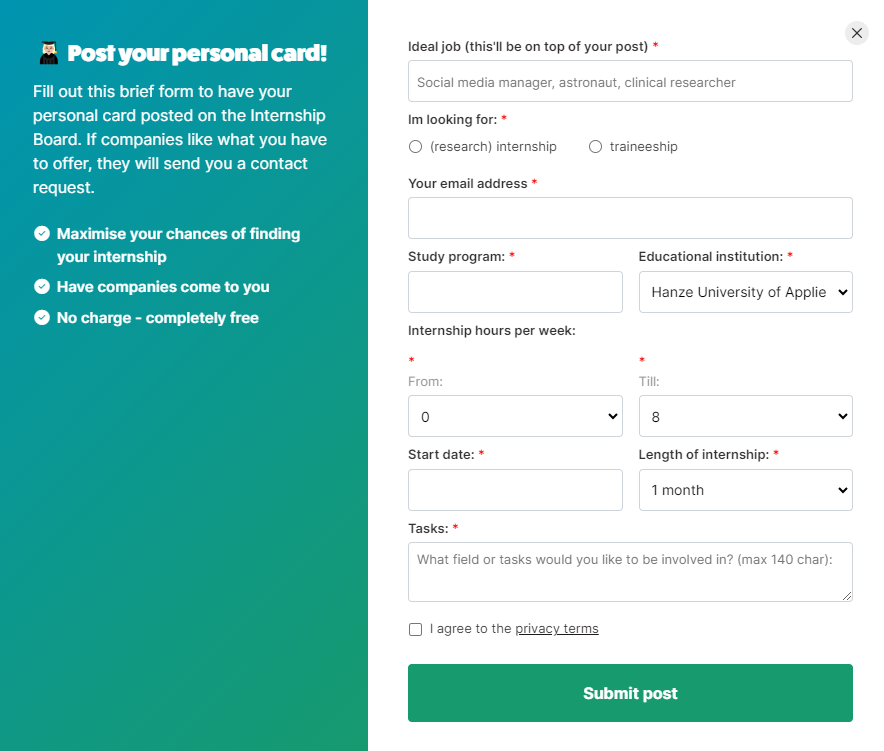
Task: Open the Educational institution dropdown
Action: click(x=745, y=292)
